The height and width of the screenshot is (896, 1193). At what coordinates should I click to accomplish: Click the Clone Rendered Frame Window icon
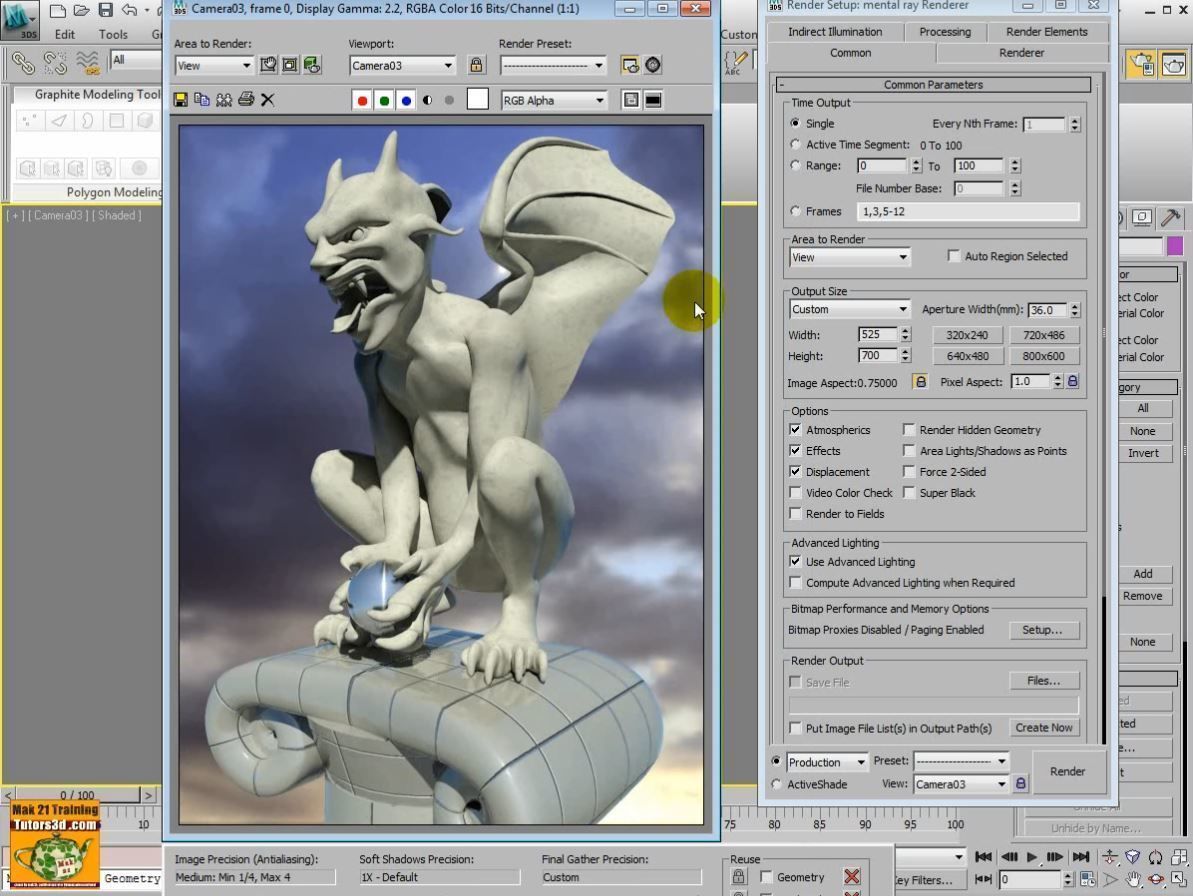pyautogui.click(x=202, y=100)
